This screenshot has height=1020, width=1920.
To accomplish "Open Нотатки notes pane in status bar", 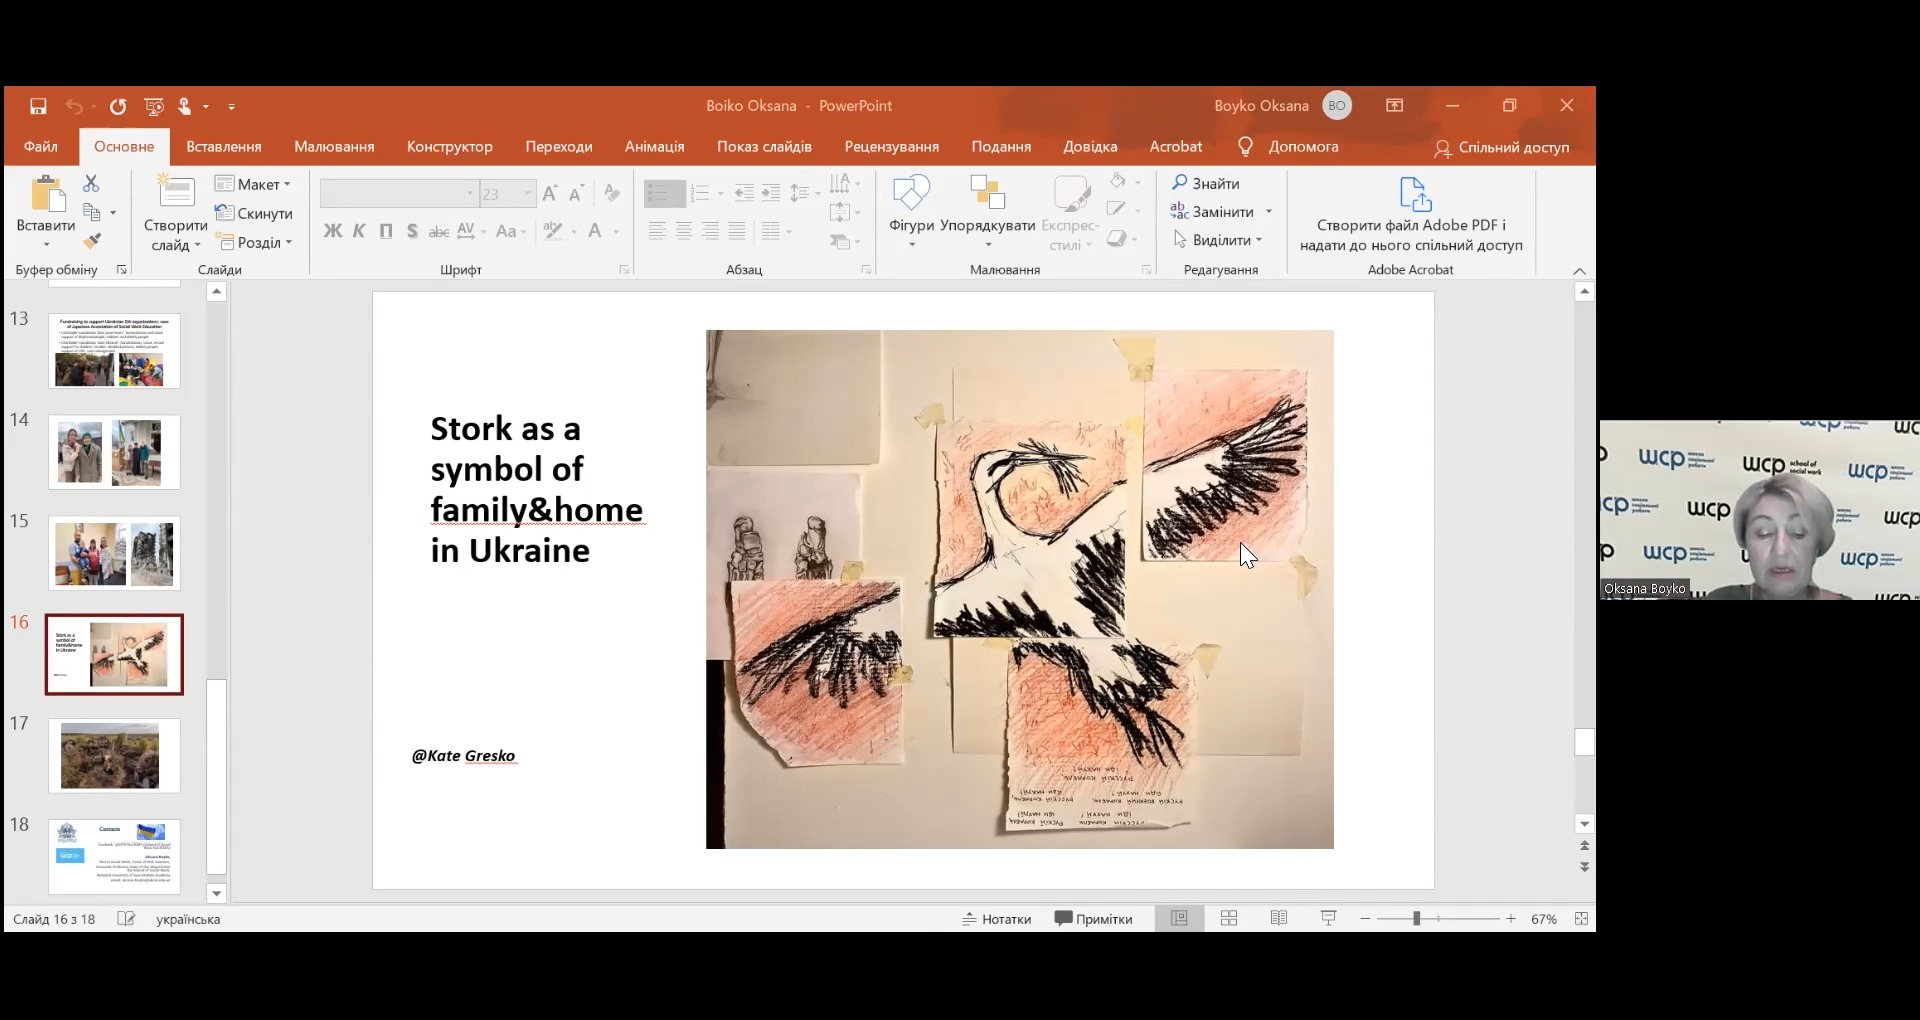I will pyautogui.click(x=997, y=919).
